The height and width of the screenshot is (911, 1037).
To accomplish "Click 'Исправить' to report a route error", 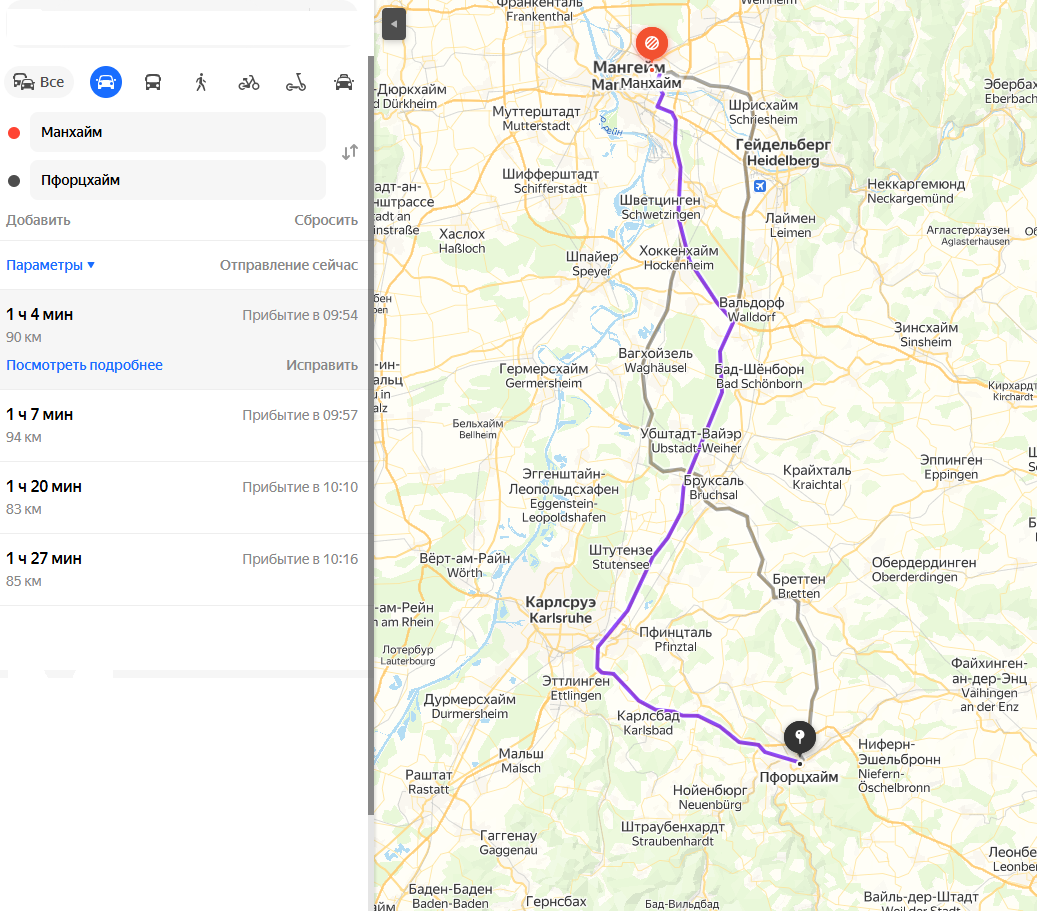I will (x=322, y=365).
